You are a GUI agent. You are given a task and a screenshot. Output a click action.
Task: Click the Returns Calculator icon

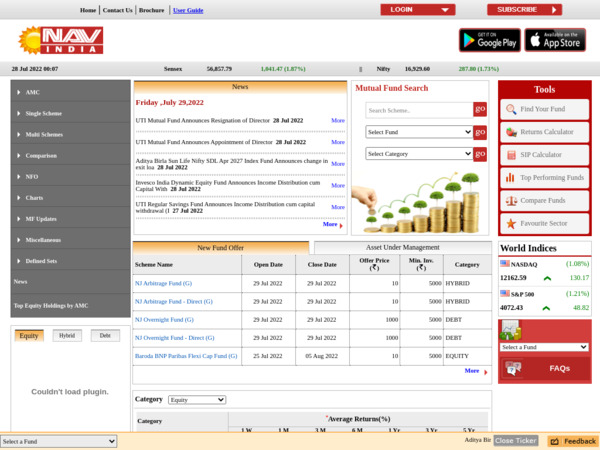511,132
